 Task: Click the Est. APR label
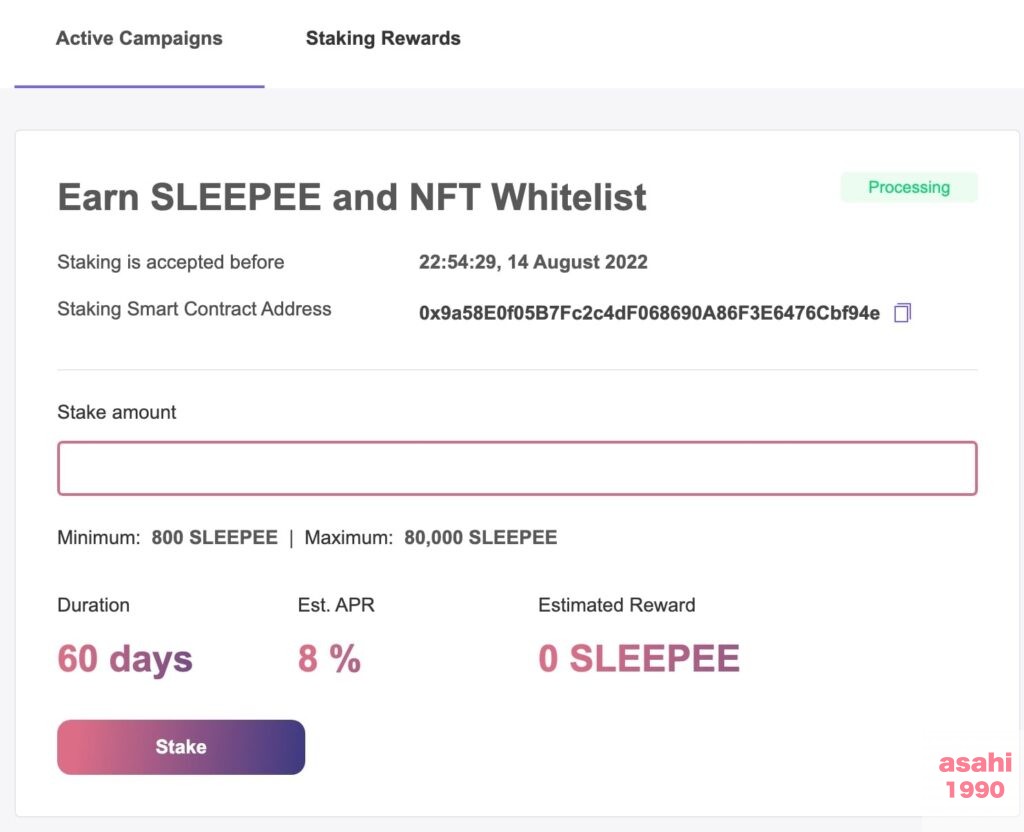pyautogui.click(x=336, y=605)
